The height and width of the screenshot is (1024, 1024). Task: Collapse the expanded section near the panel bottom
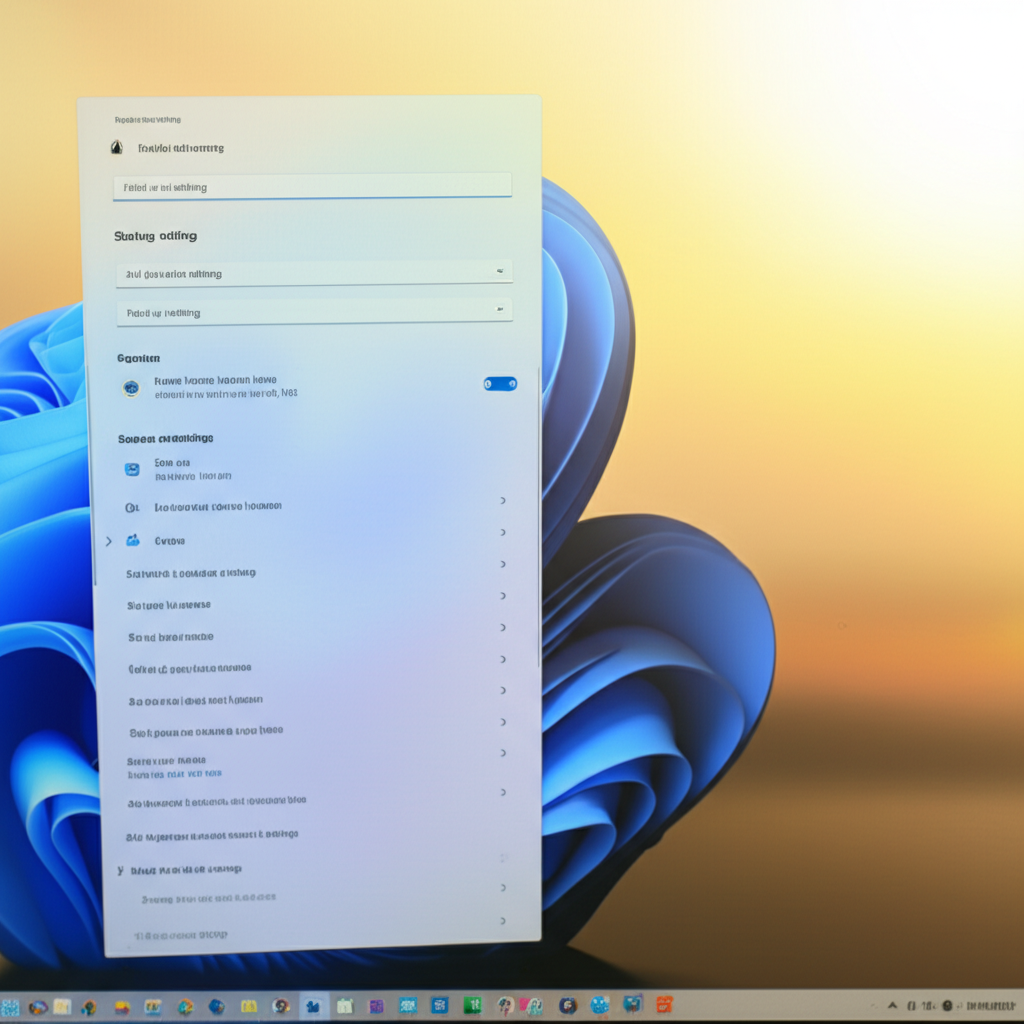pyautogui.click(x=121, y=870)
